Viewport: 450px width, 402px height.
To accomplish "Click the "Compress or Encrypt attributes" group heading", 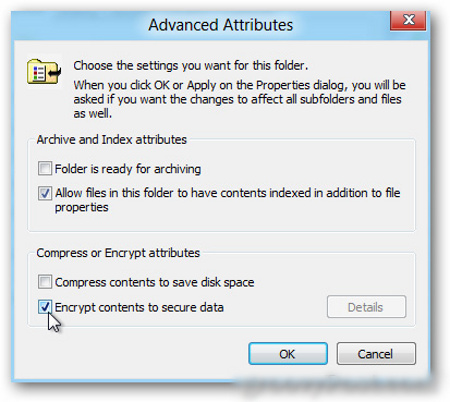I will [x=118, y=253].
